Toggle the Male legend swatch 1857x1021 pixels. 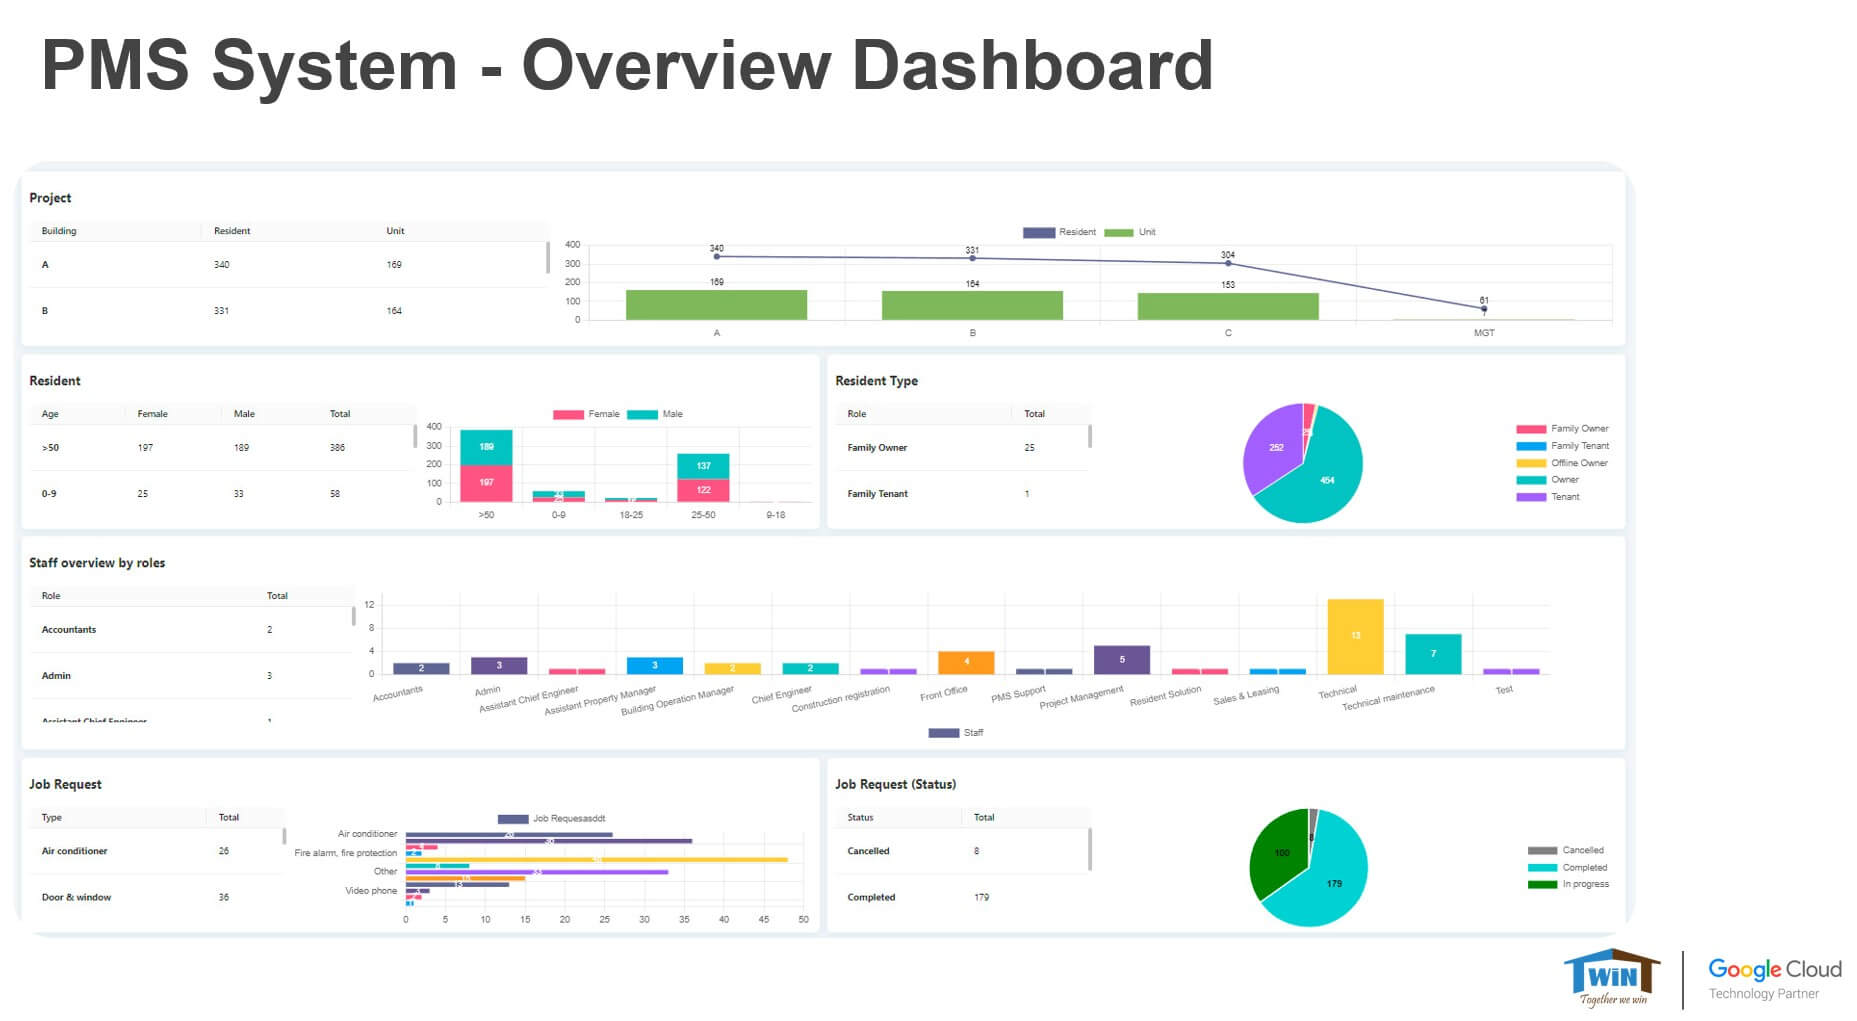pyautogui.click(x=642, y=414)
